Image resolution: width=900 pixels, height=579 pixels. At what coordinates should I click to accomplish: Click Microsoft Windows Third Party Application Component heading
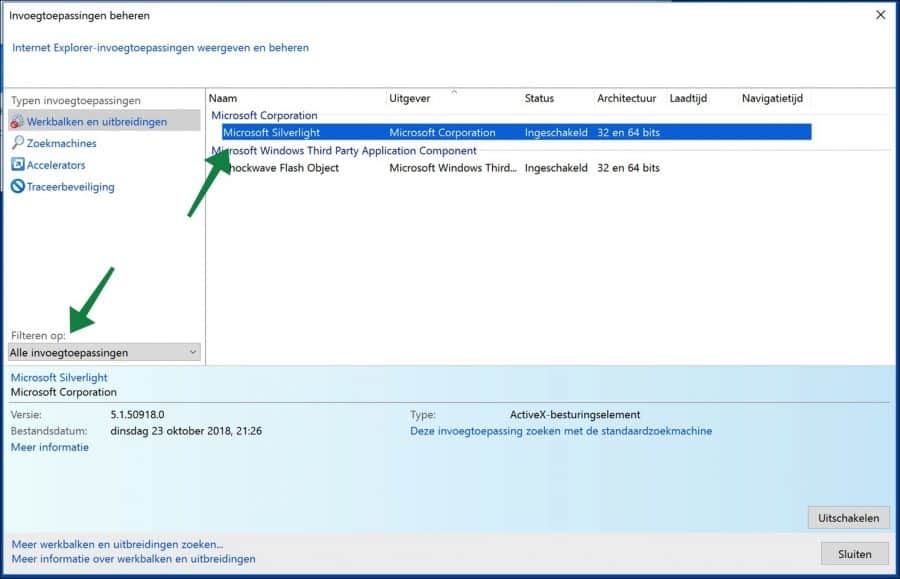[344, 150]
